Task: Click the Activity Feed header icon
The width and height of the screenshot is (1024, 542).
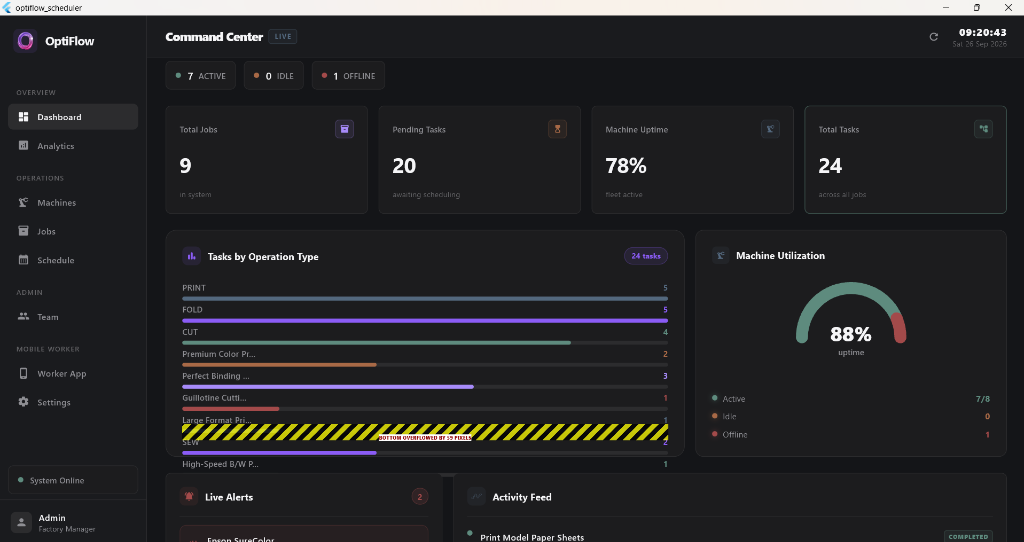Action: click(x=477, y=497)
